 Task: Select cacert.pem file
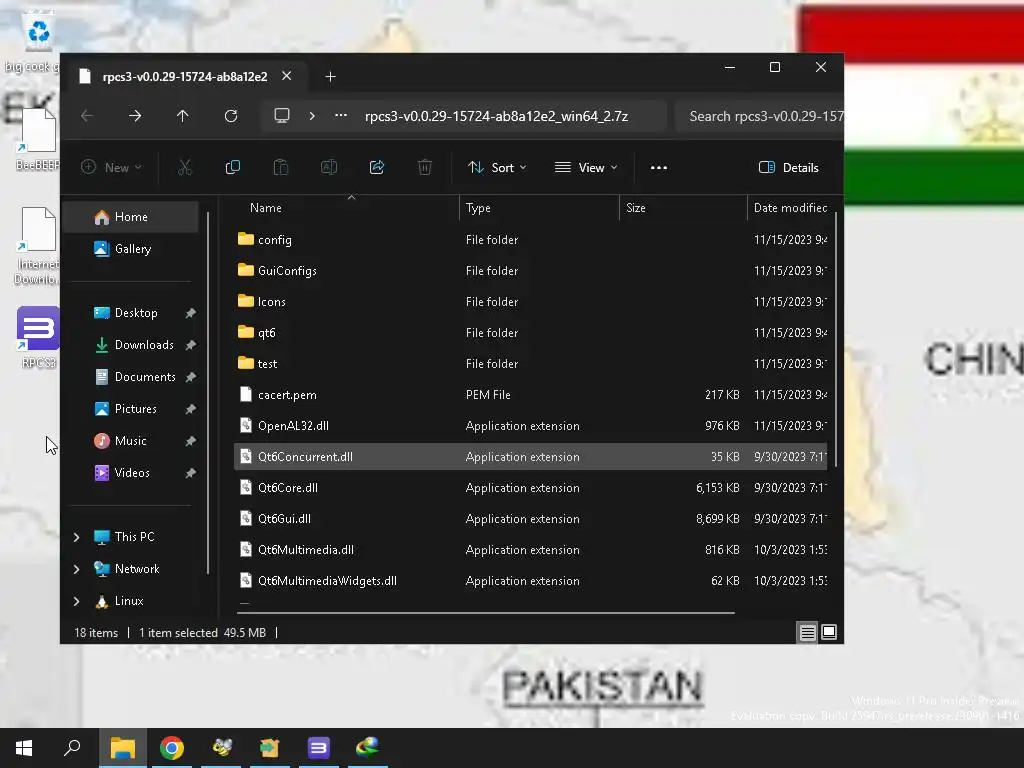[x=530, y=394]
